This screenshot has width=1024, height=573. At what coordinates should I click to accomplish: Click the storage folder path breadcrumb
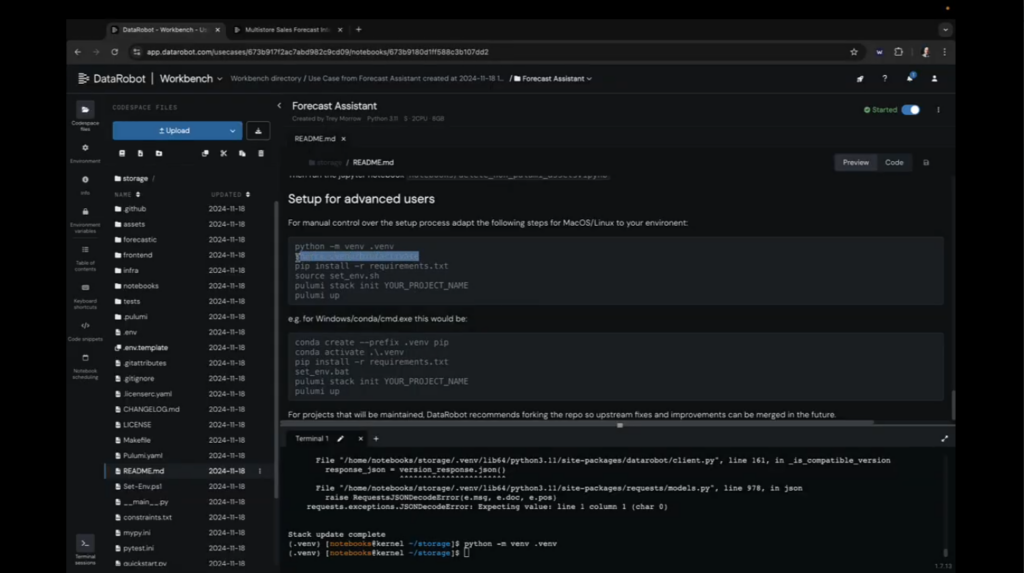pos(131,178)
